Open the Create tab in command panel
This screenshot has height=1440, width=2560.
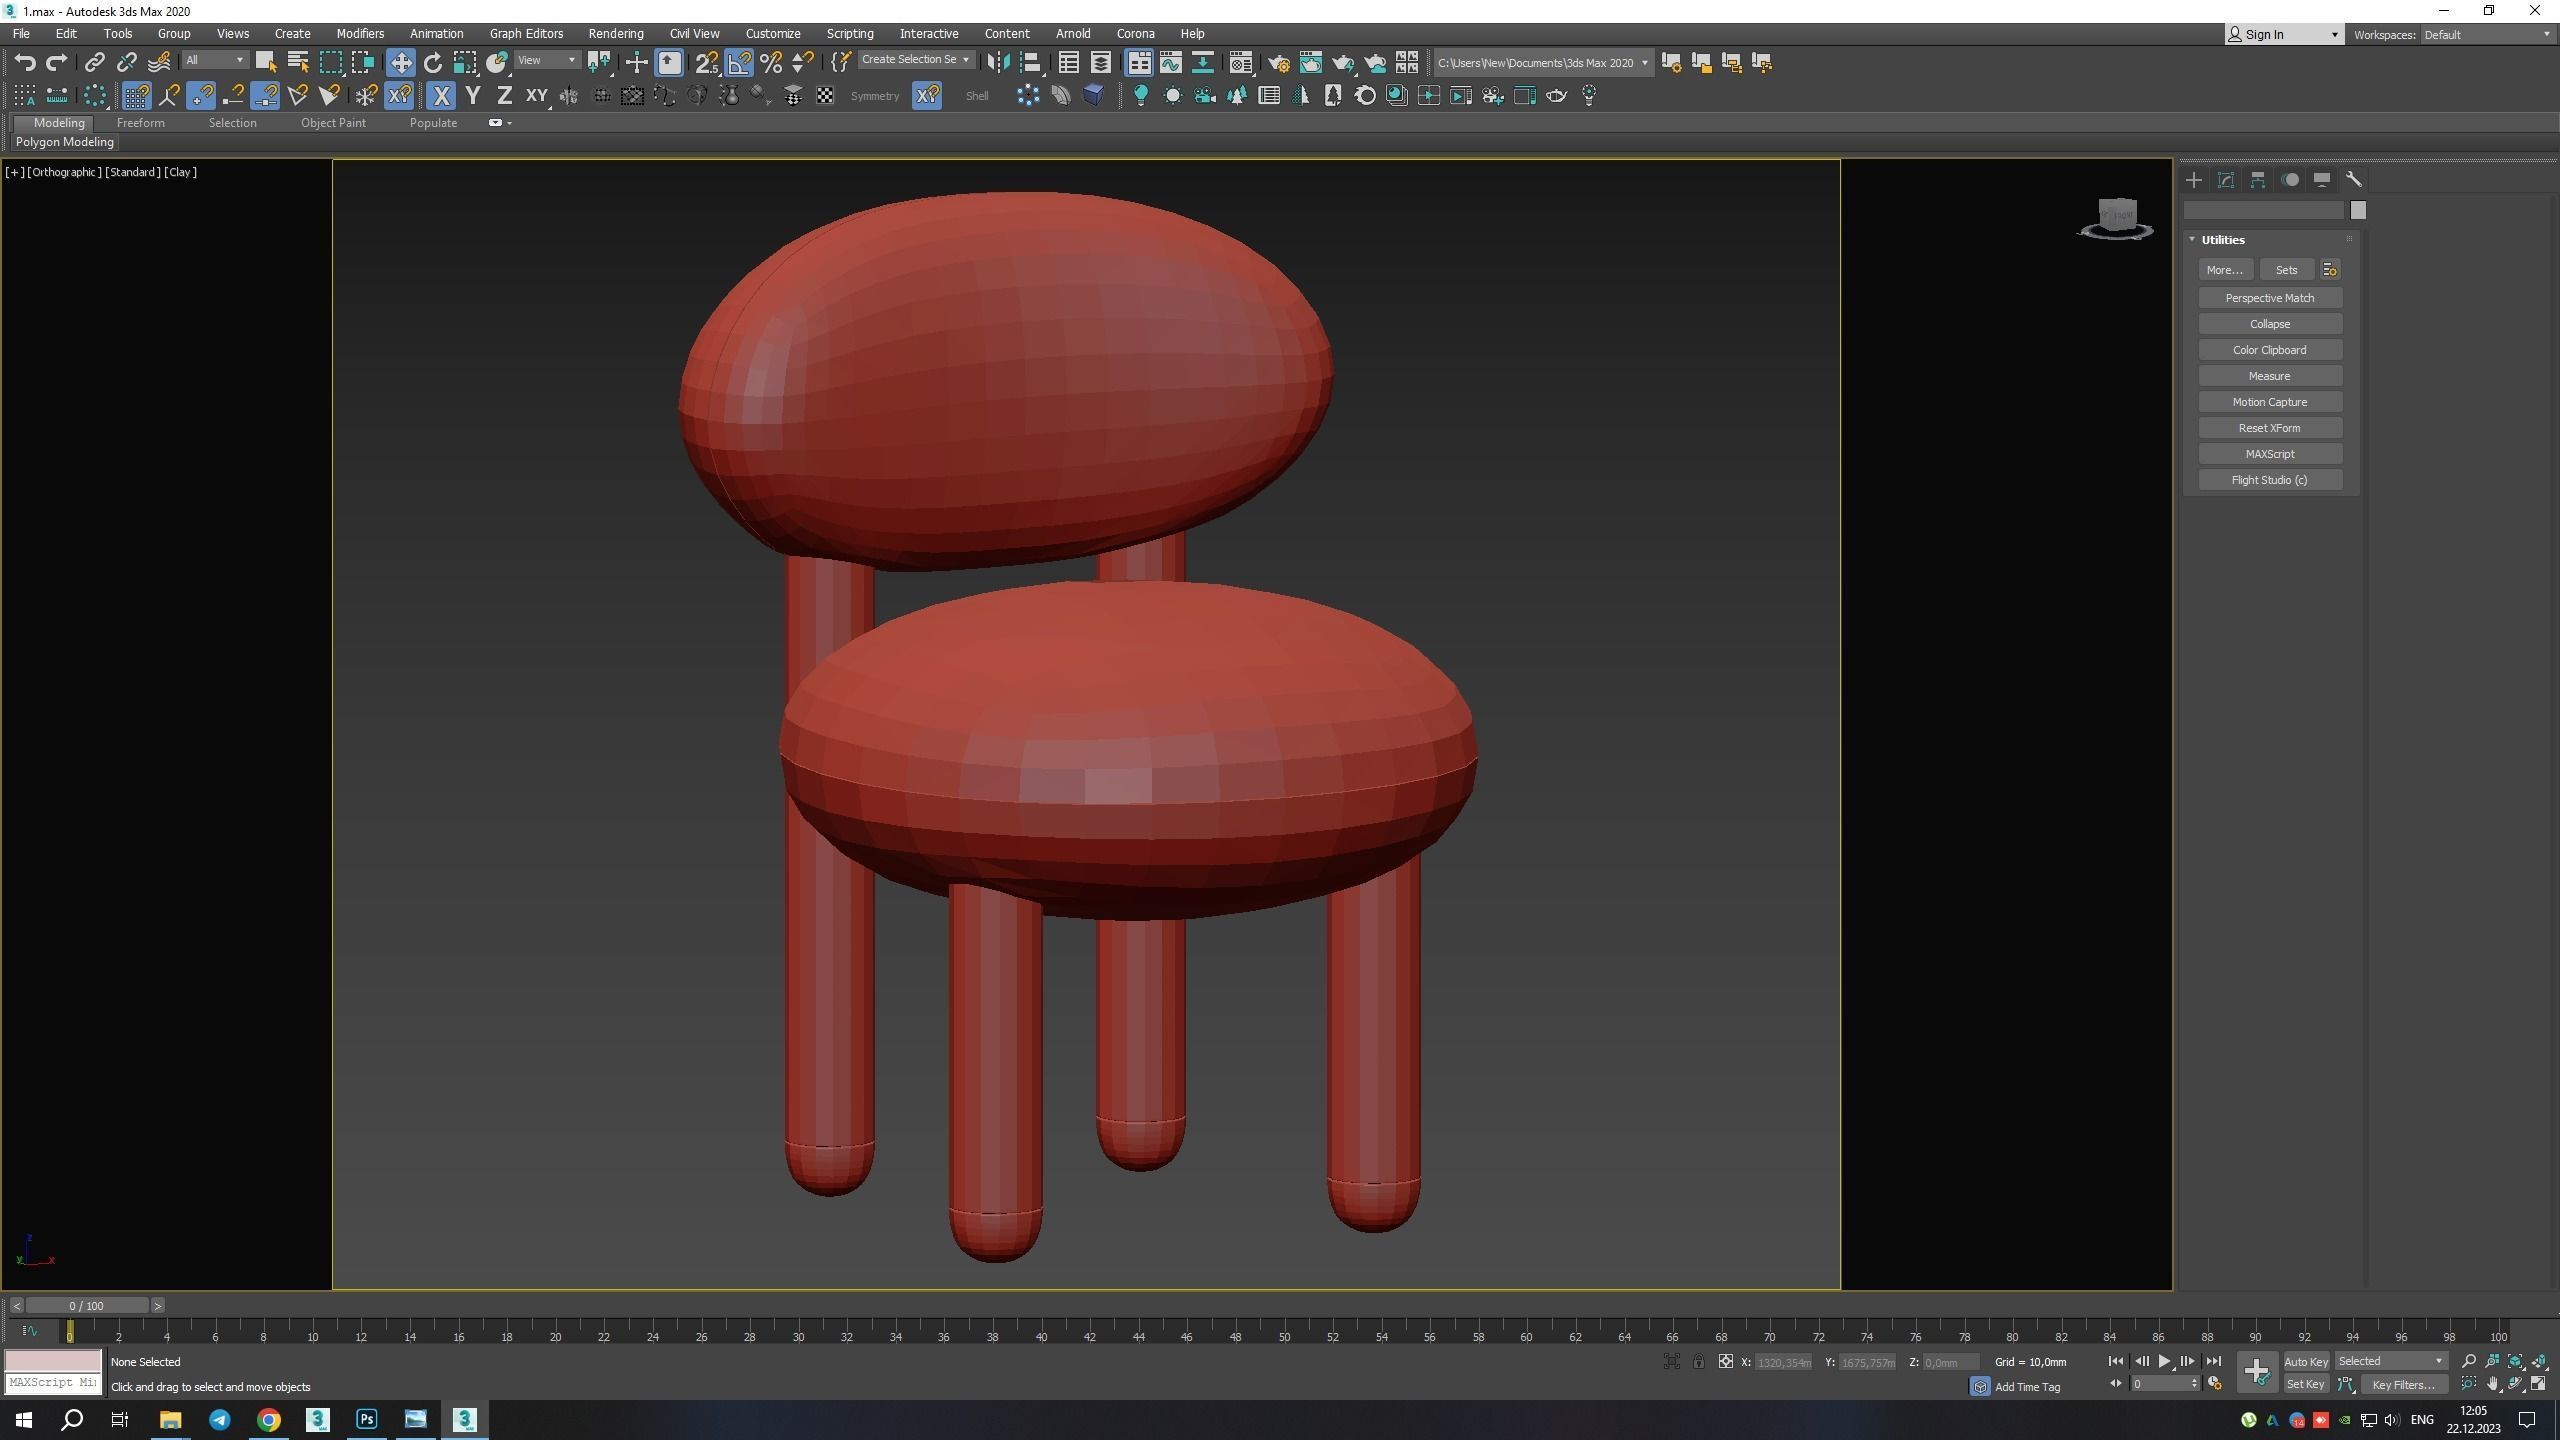2194,180
